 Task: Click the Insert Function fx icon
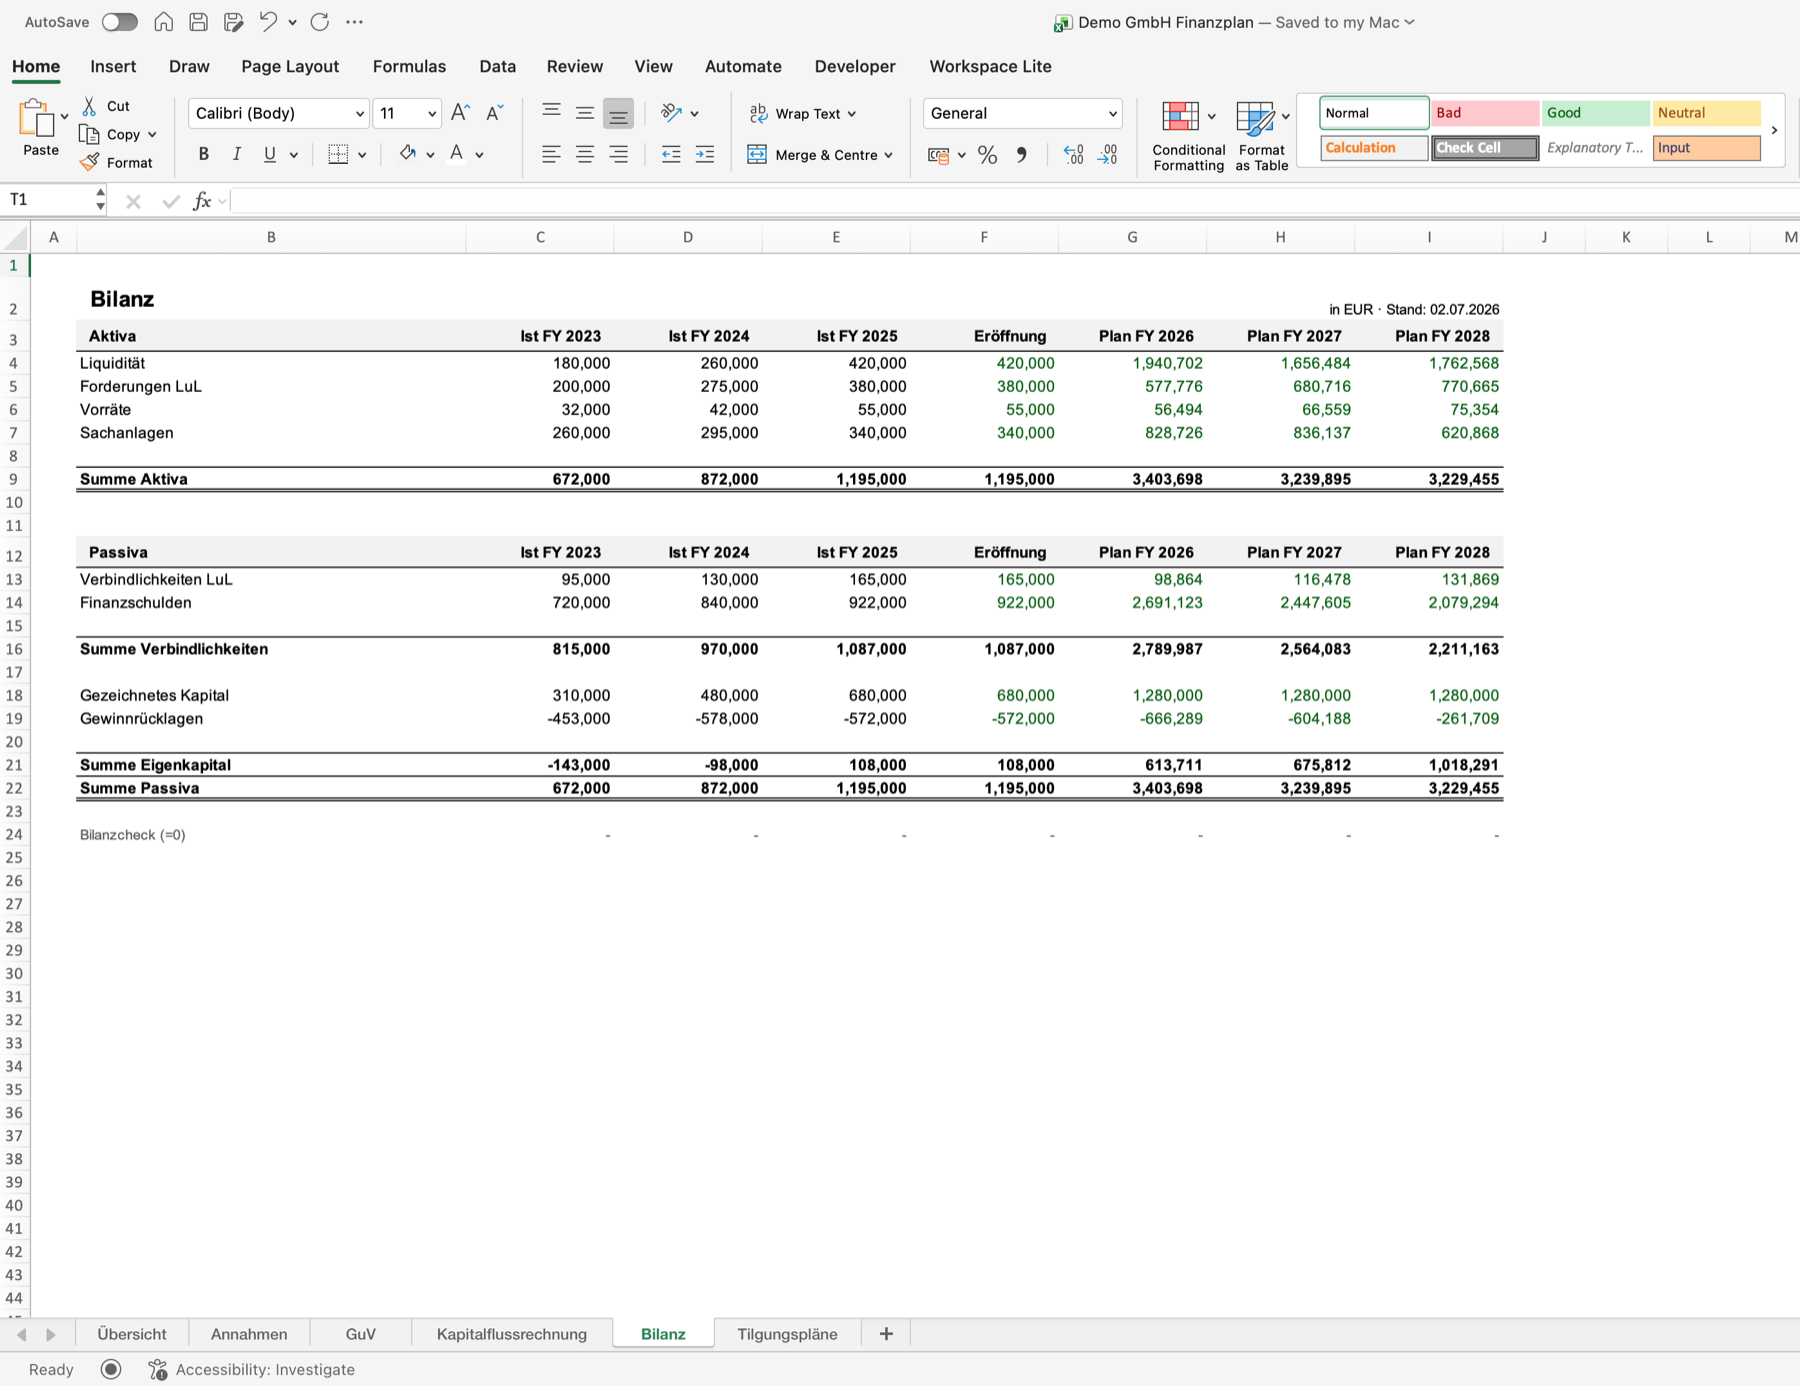(202, 201)
